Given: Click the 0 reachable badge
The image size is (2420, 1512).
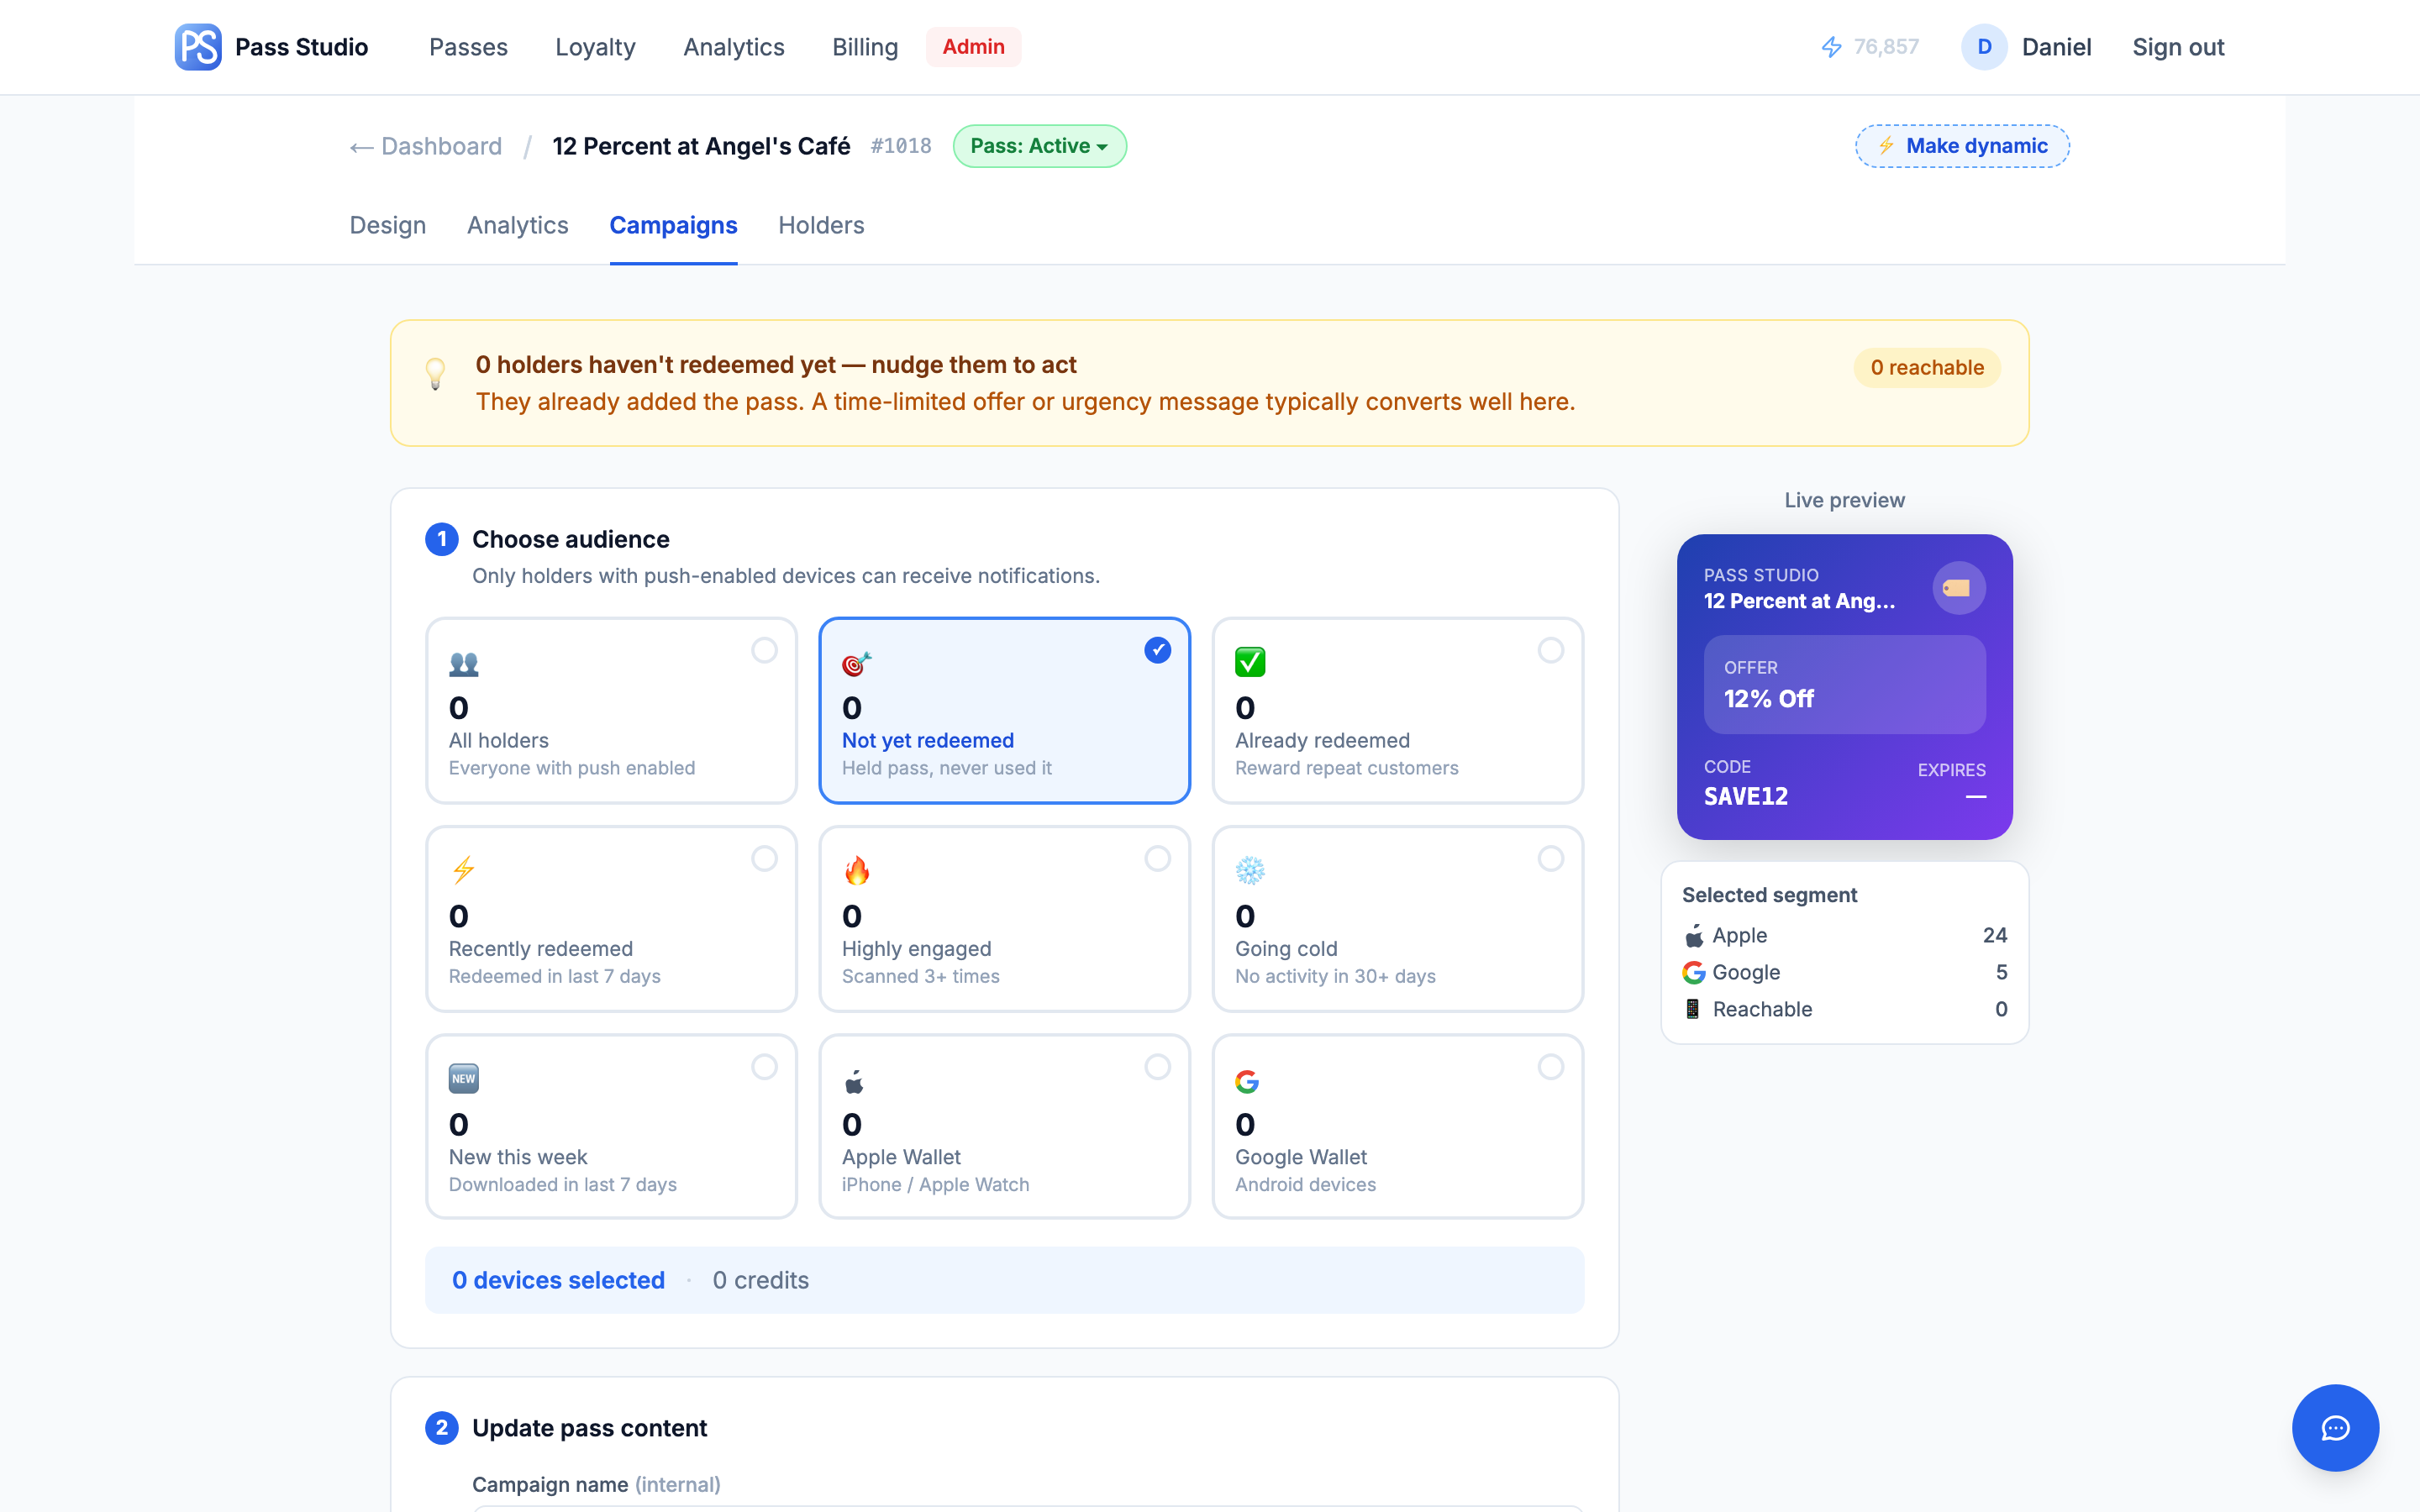Looking at the screenshot, I should coord(1927,367).
